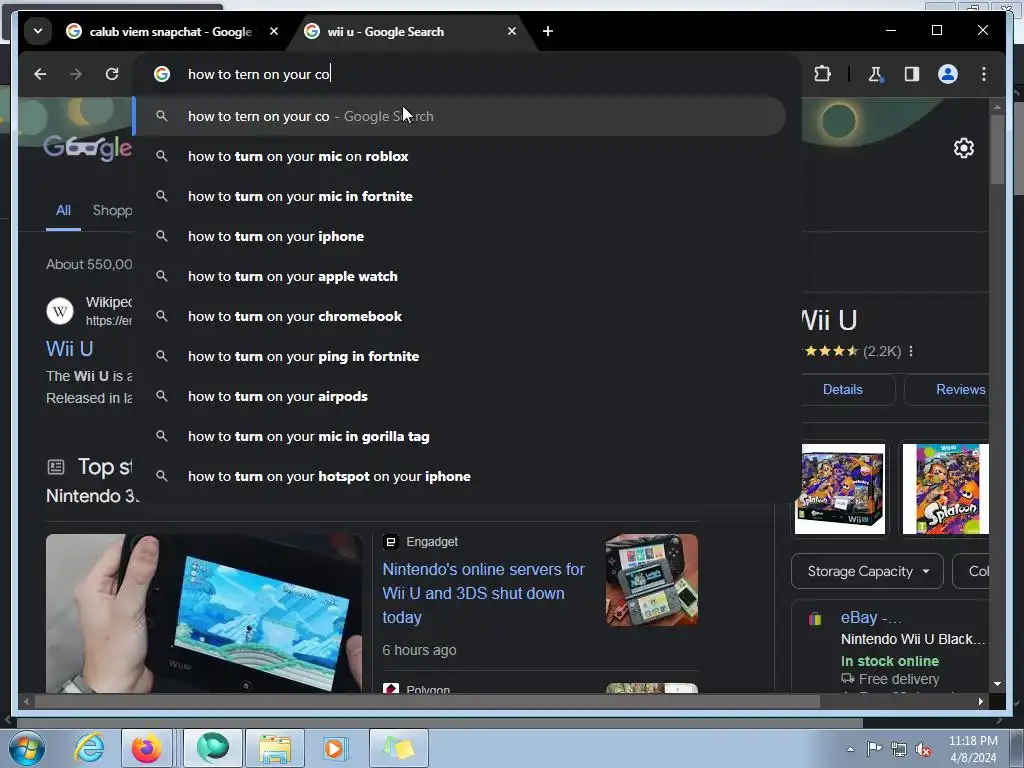Select suggestion 'how to tern on your co'
This screenshot has width=1024, height=768.
(x=459, y=116)
